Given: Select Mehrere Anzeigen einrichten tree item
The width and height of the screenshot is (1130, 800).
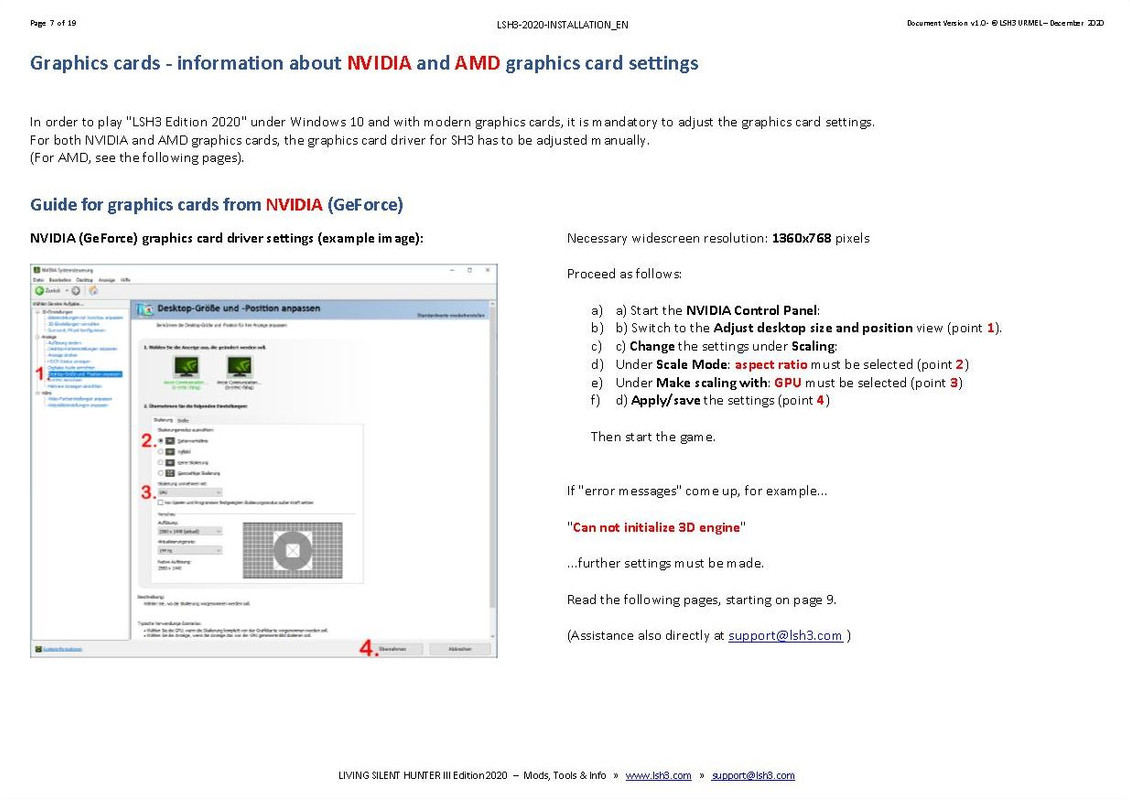Looking at the screenshot, I should click(75, 386).
